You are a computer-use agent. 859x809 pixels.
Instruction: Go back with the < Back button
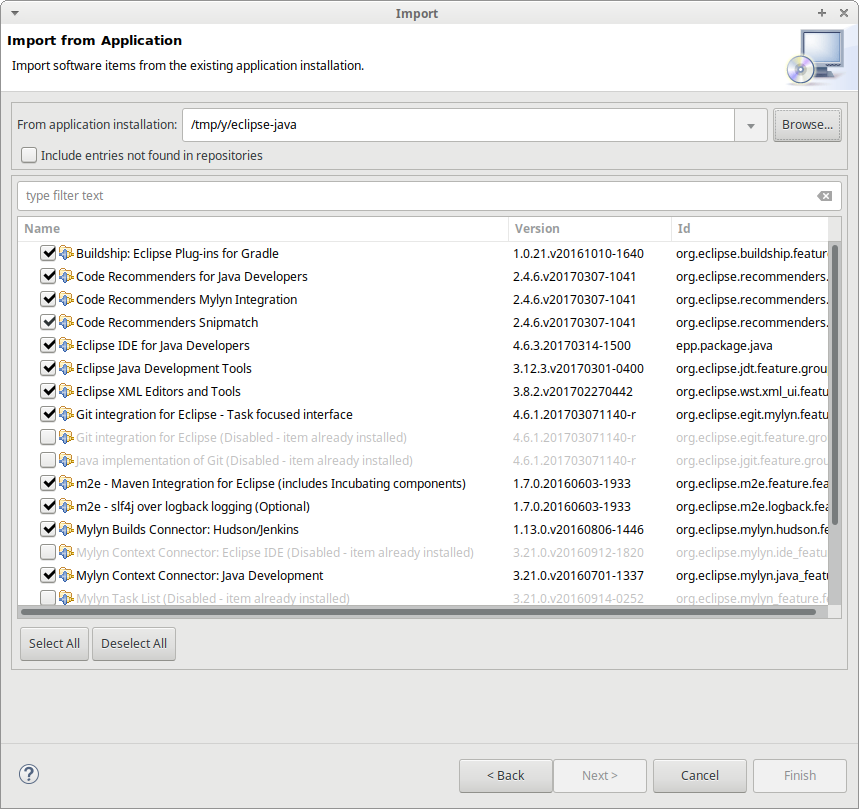pos(506,776)
